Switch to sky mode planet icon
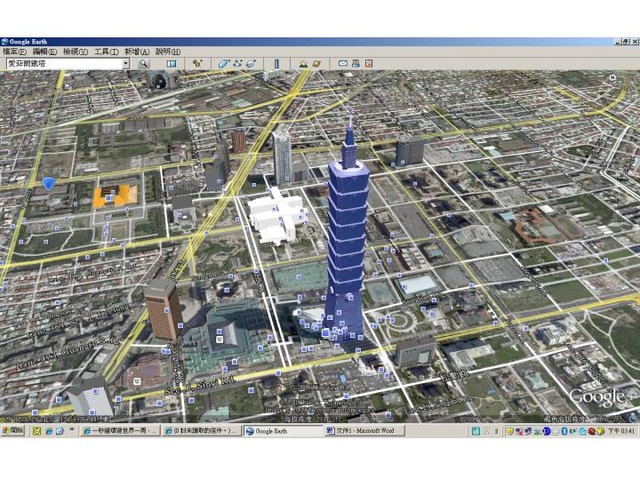640x480 pixels. (317, 64)
